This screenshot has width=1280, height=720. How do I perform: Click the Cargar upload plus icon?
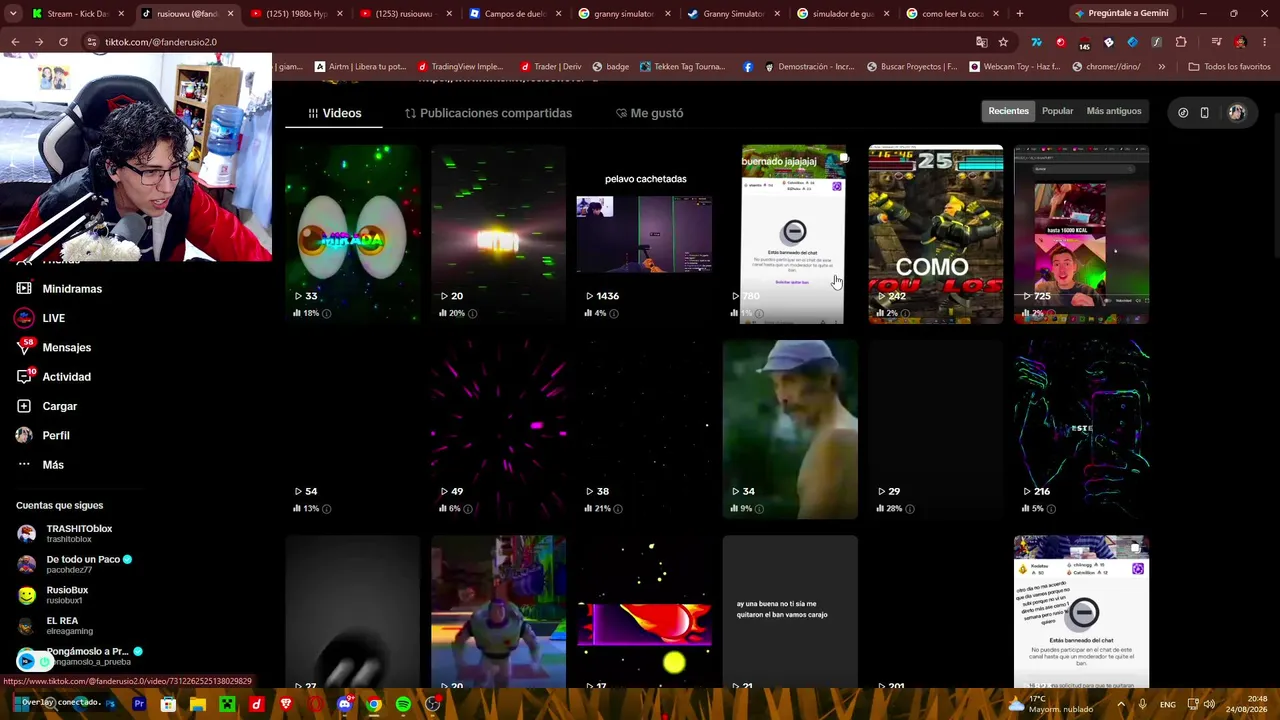tap(24, 406)
